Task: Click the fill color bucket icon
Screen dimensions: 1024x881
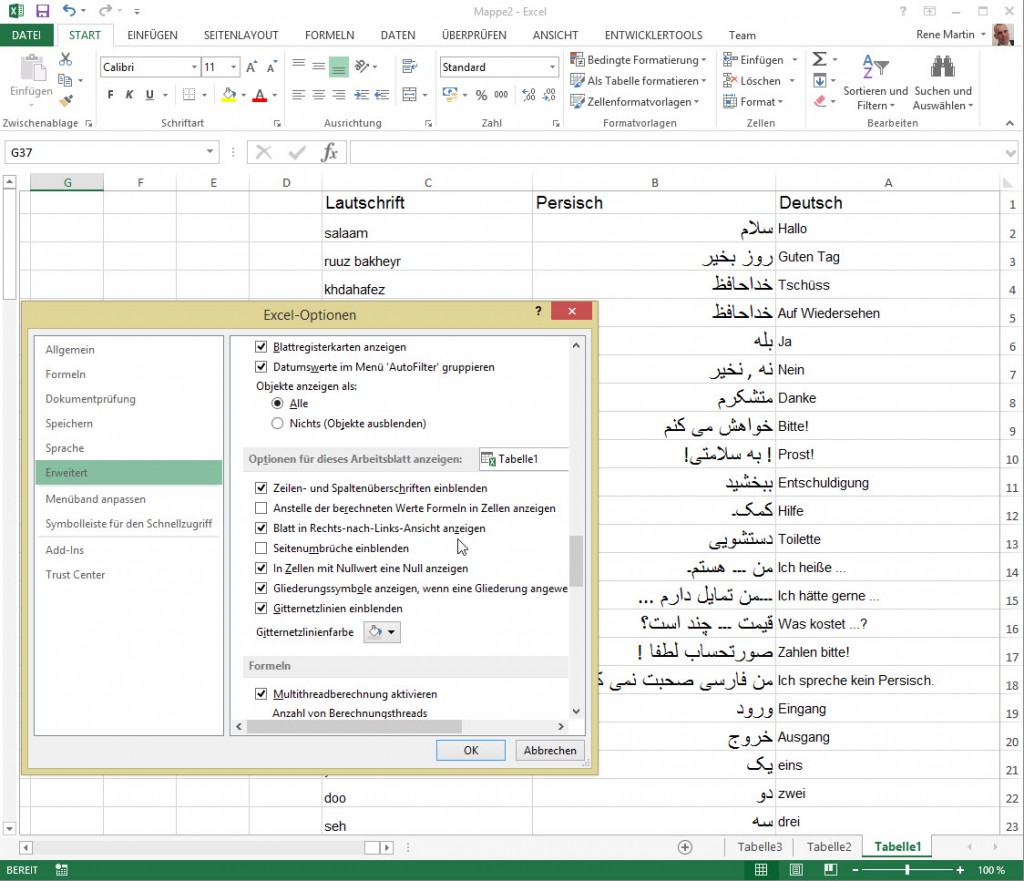Action: click(229, 95)
